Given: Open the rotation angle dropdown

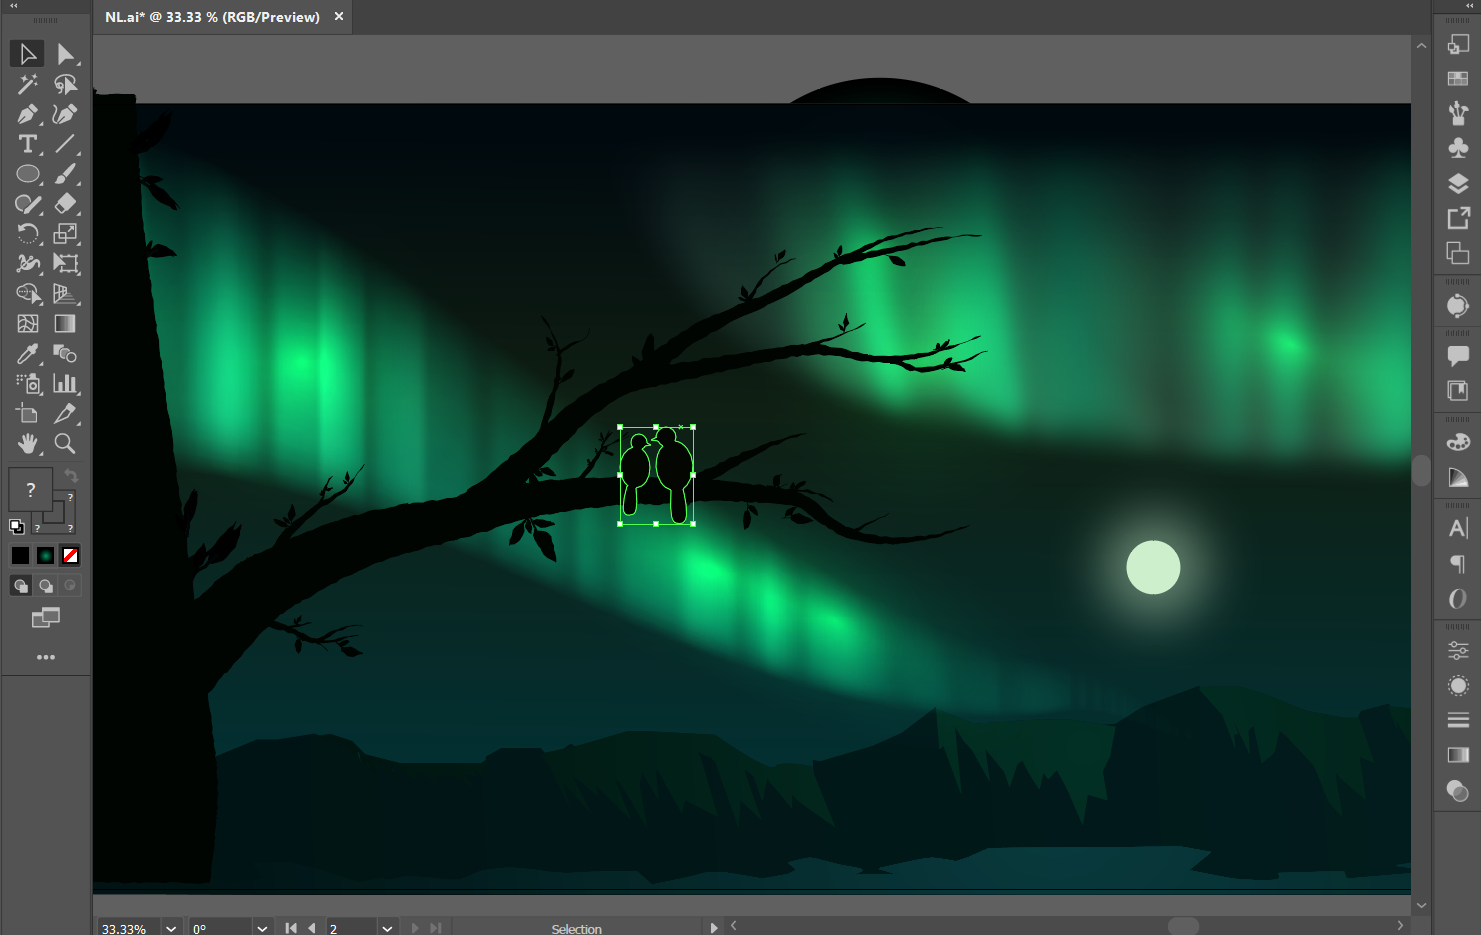Looking at the screenshot, I should click(262, 928).
